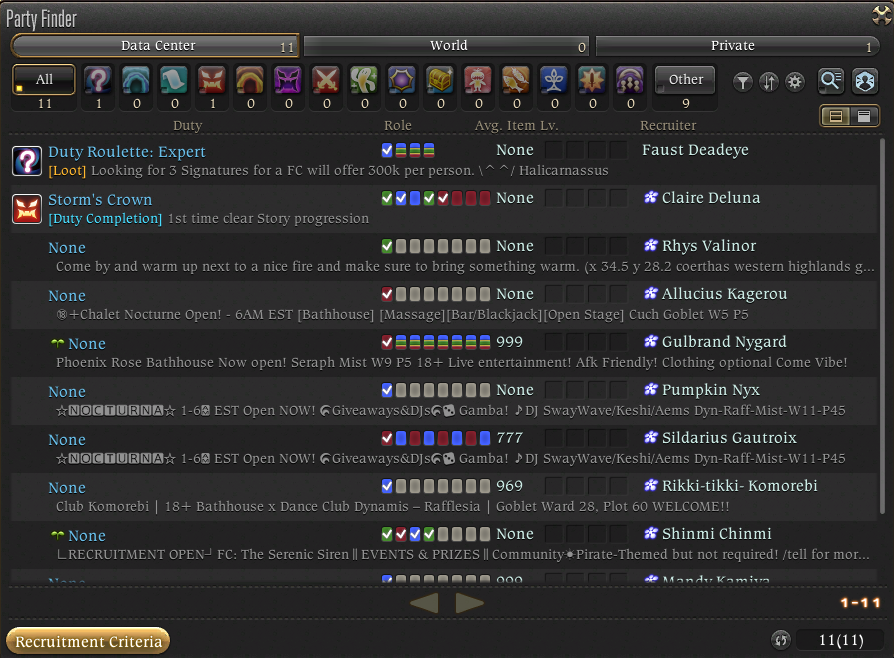Click the 1-11 page range indicator
894x658 pixels.
860,603
